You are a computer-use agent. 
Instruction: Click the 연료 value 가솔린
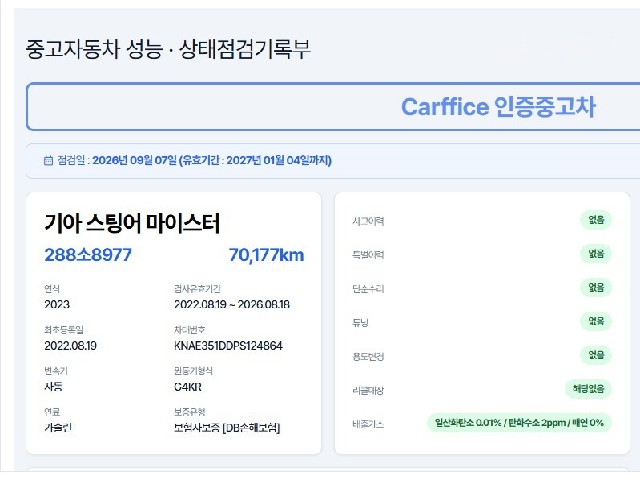58,427
